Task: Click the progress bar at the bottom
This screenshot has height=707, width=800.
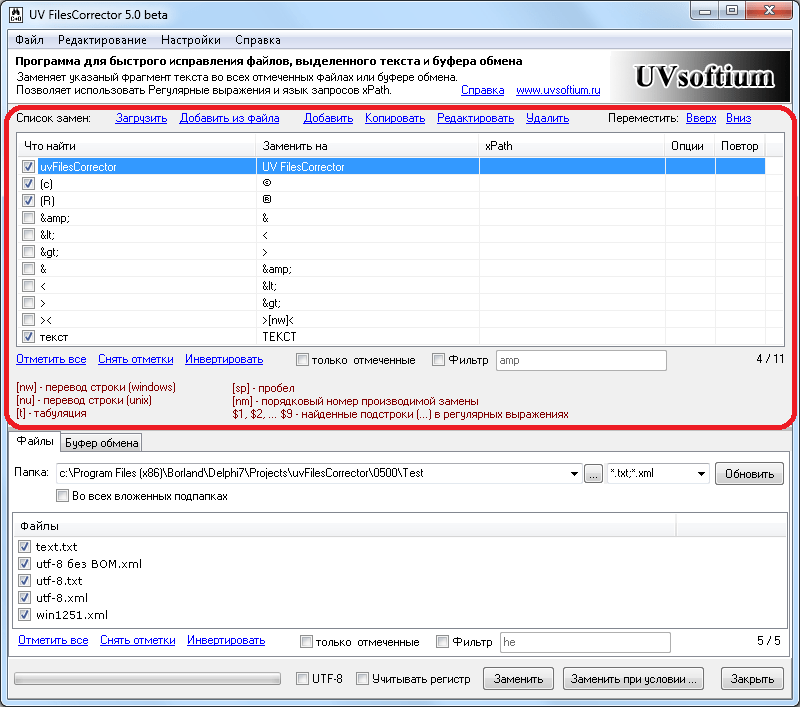Action: (147, 678)
